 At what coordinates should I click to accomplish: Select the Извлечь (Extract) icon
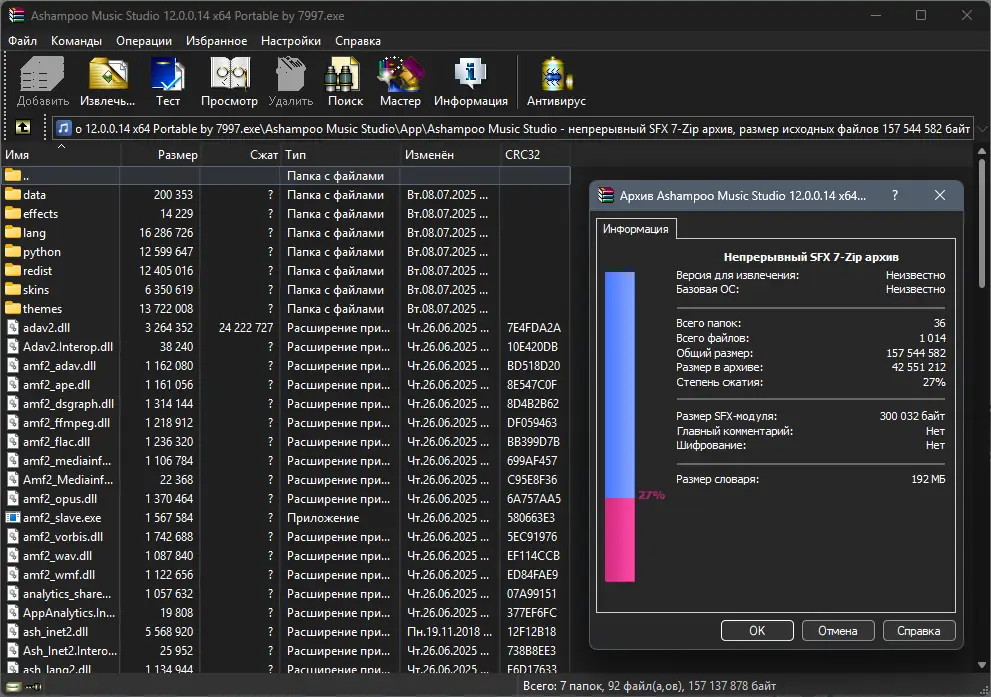107,80
